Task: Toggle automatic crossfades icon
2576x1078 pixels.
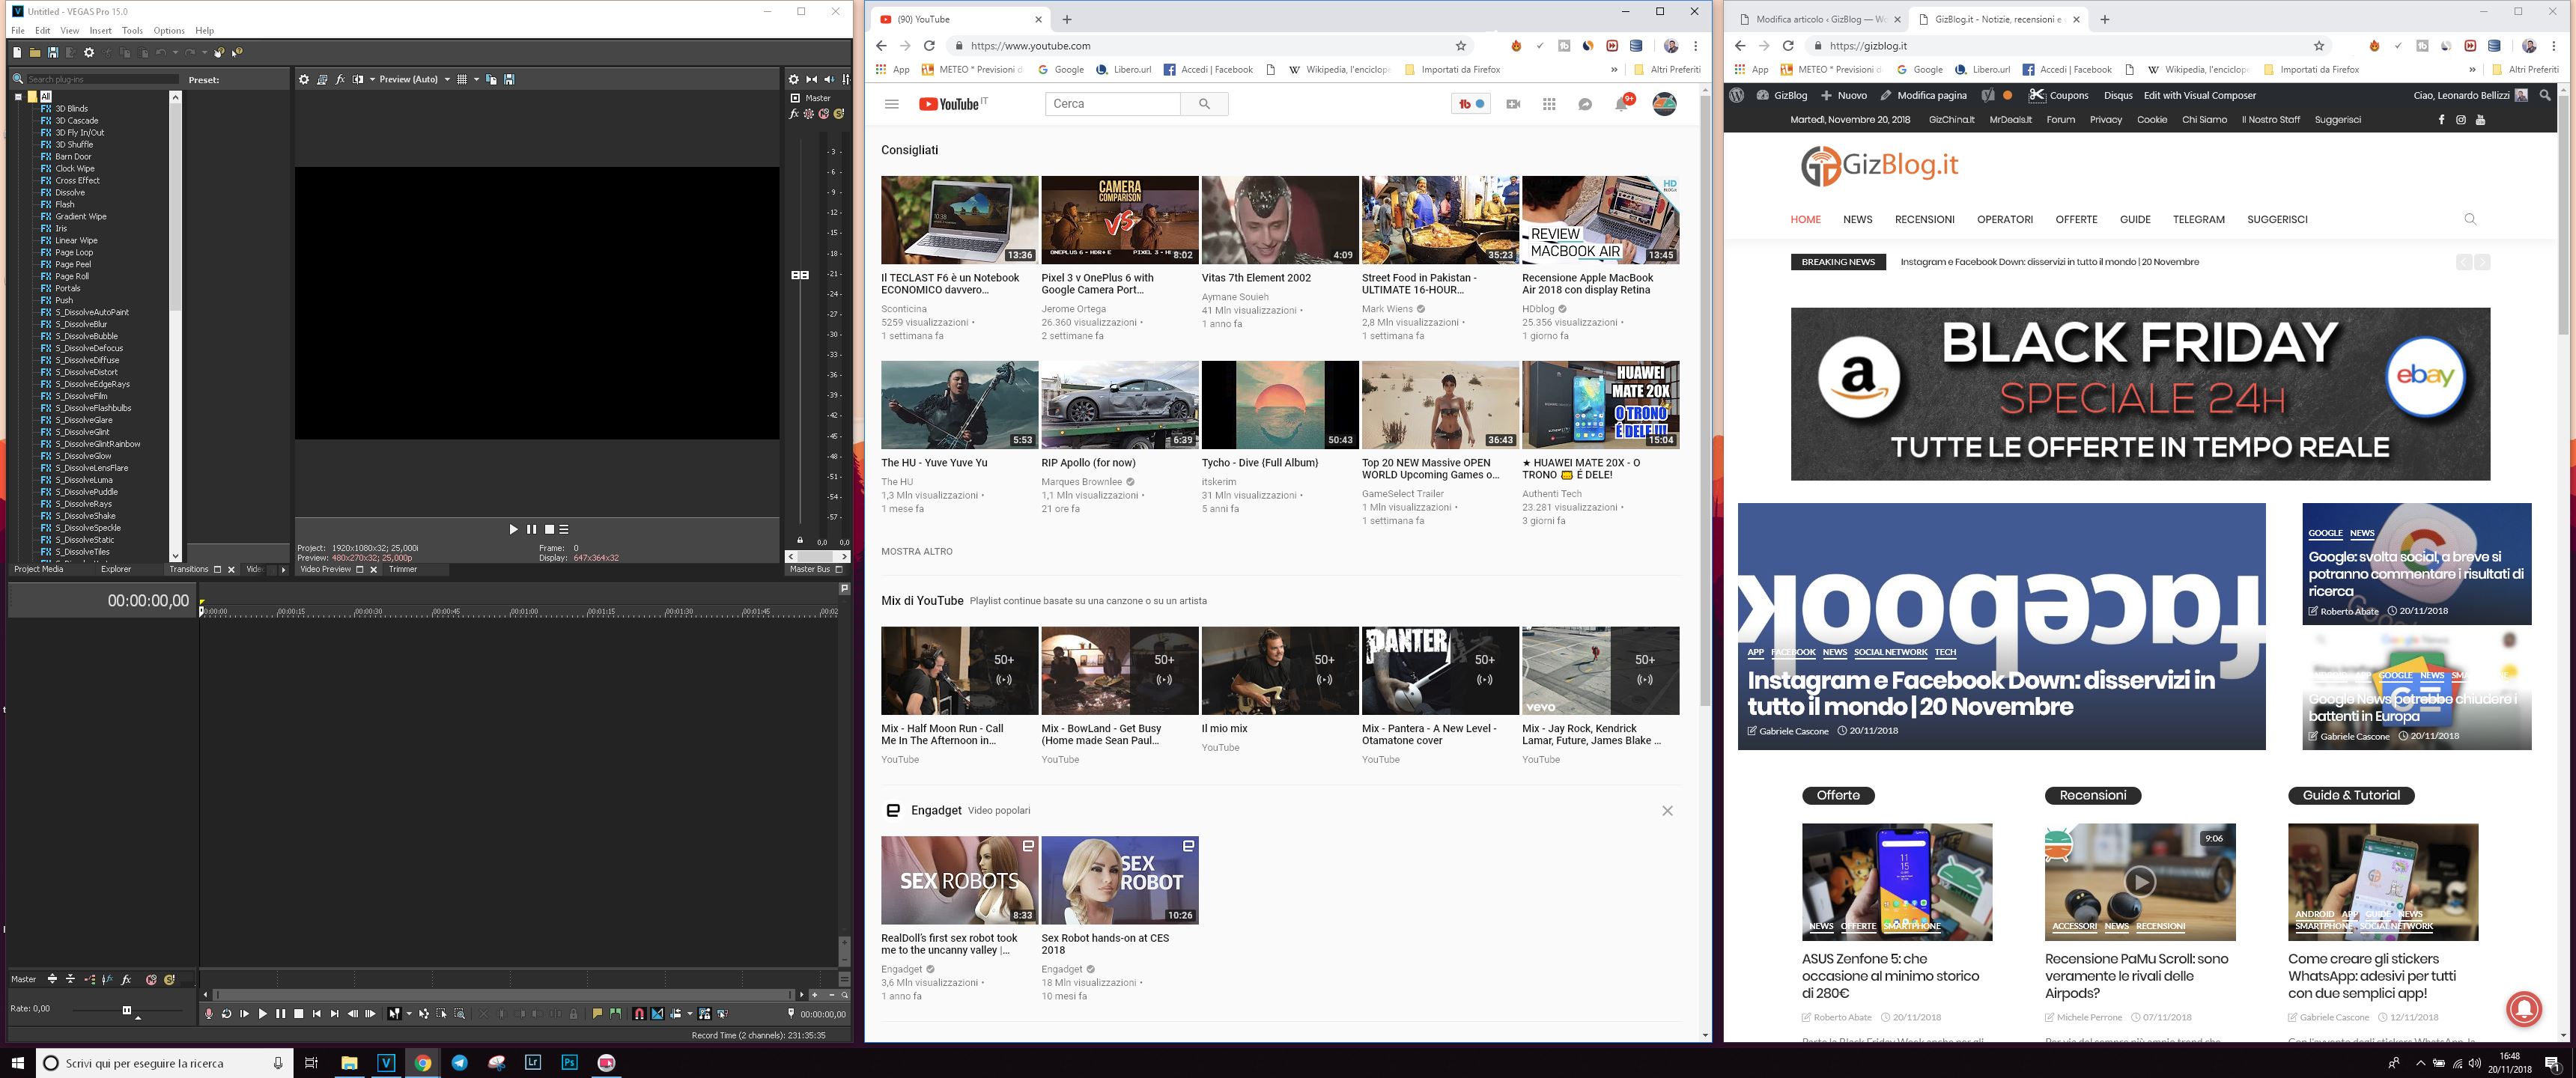Action: [x=657, y=1014]
